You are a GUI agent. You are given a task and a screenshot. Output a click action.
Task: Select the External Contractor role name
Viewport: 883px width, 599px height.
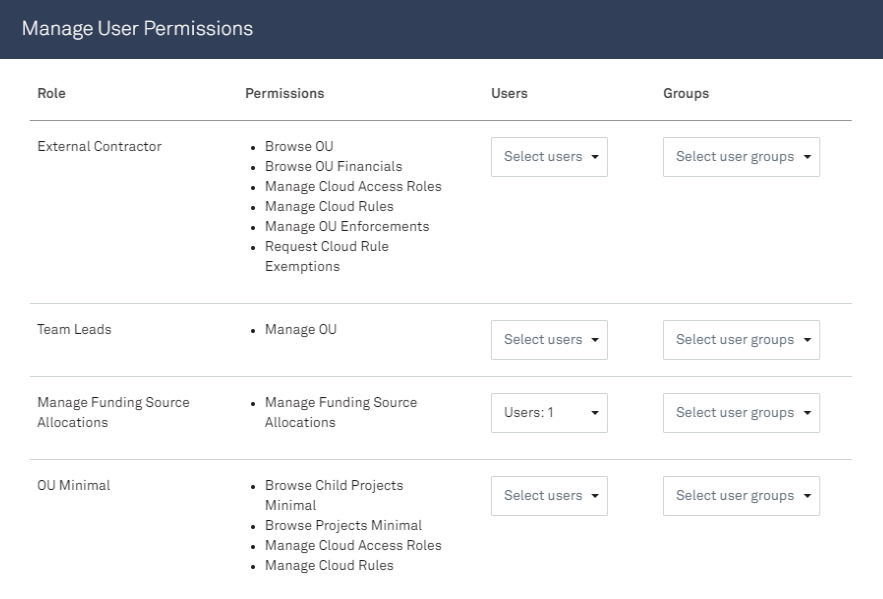click(99, 146)
